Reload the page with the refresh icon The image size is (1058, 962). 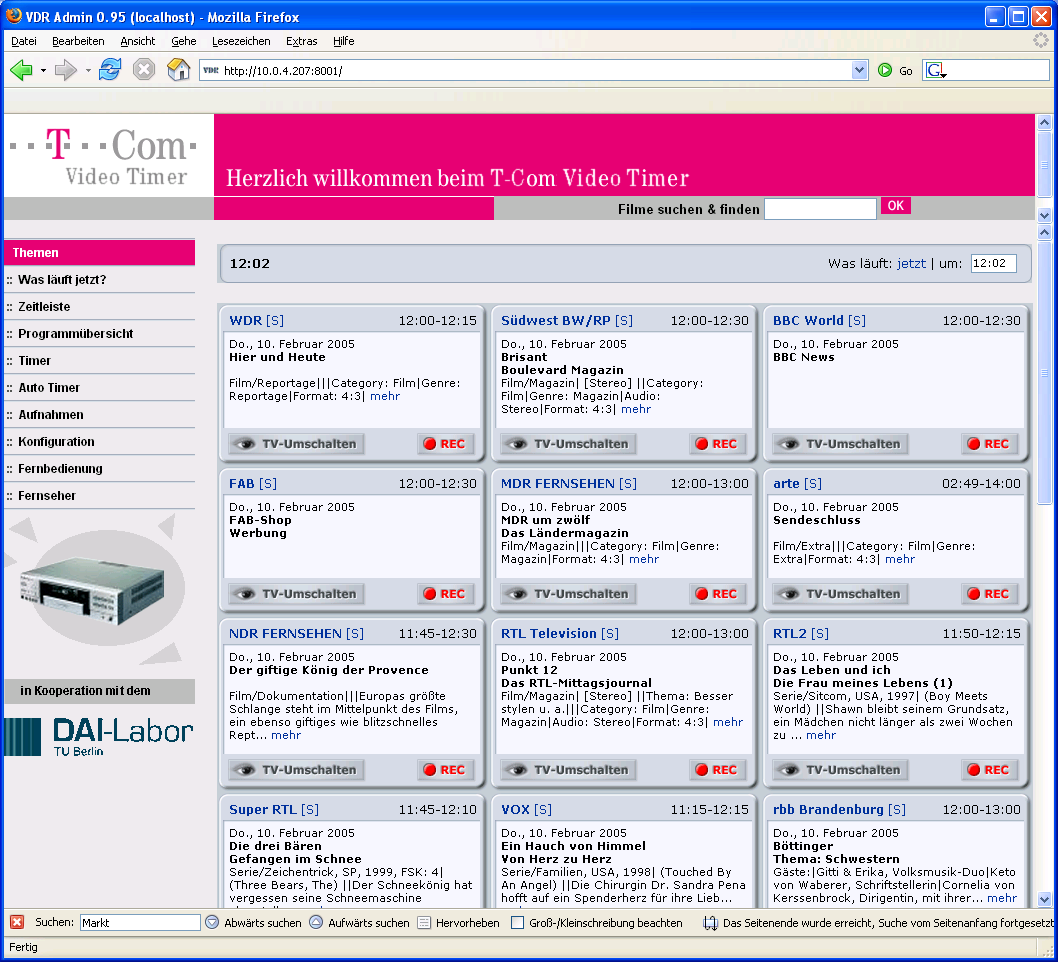110,69
